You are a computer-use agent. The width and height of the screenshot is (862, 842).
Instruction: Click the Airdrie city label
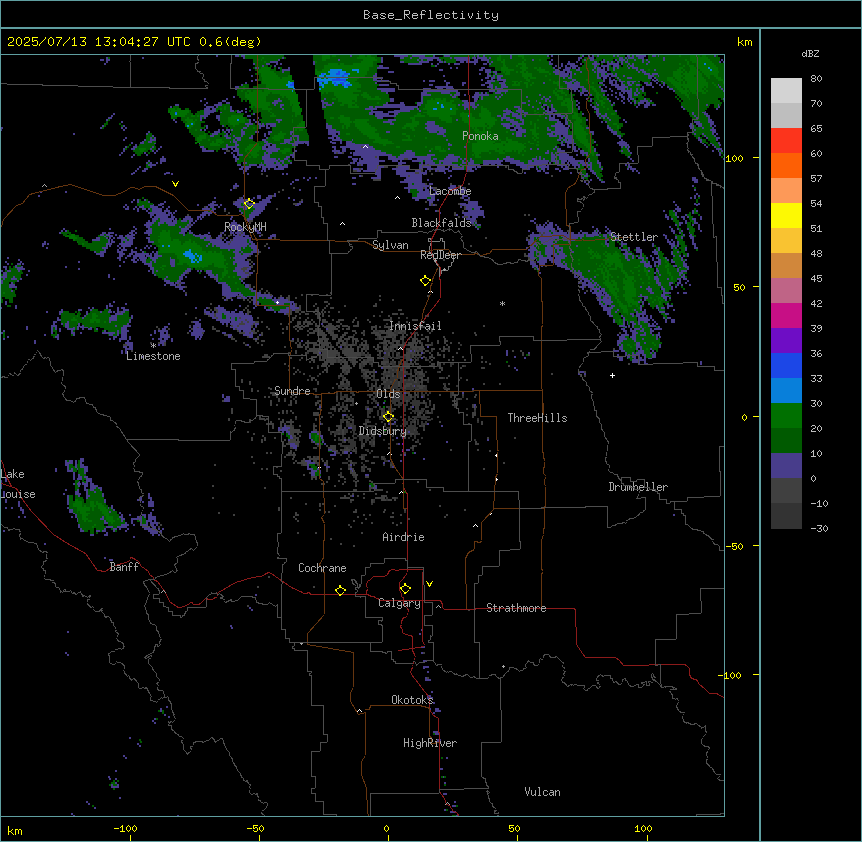pos(403,537)
